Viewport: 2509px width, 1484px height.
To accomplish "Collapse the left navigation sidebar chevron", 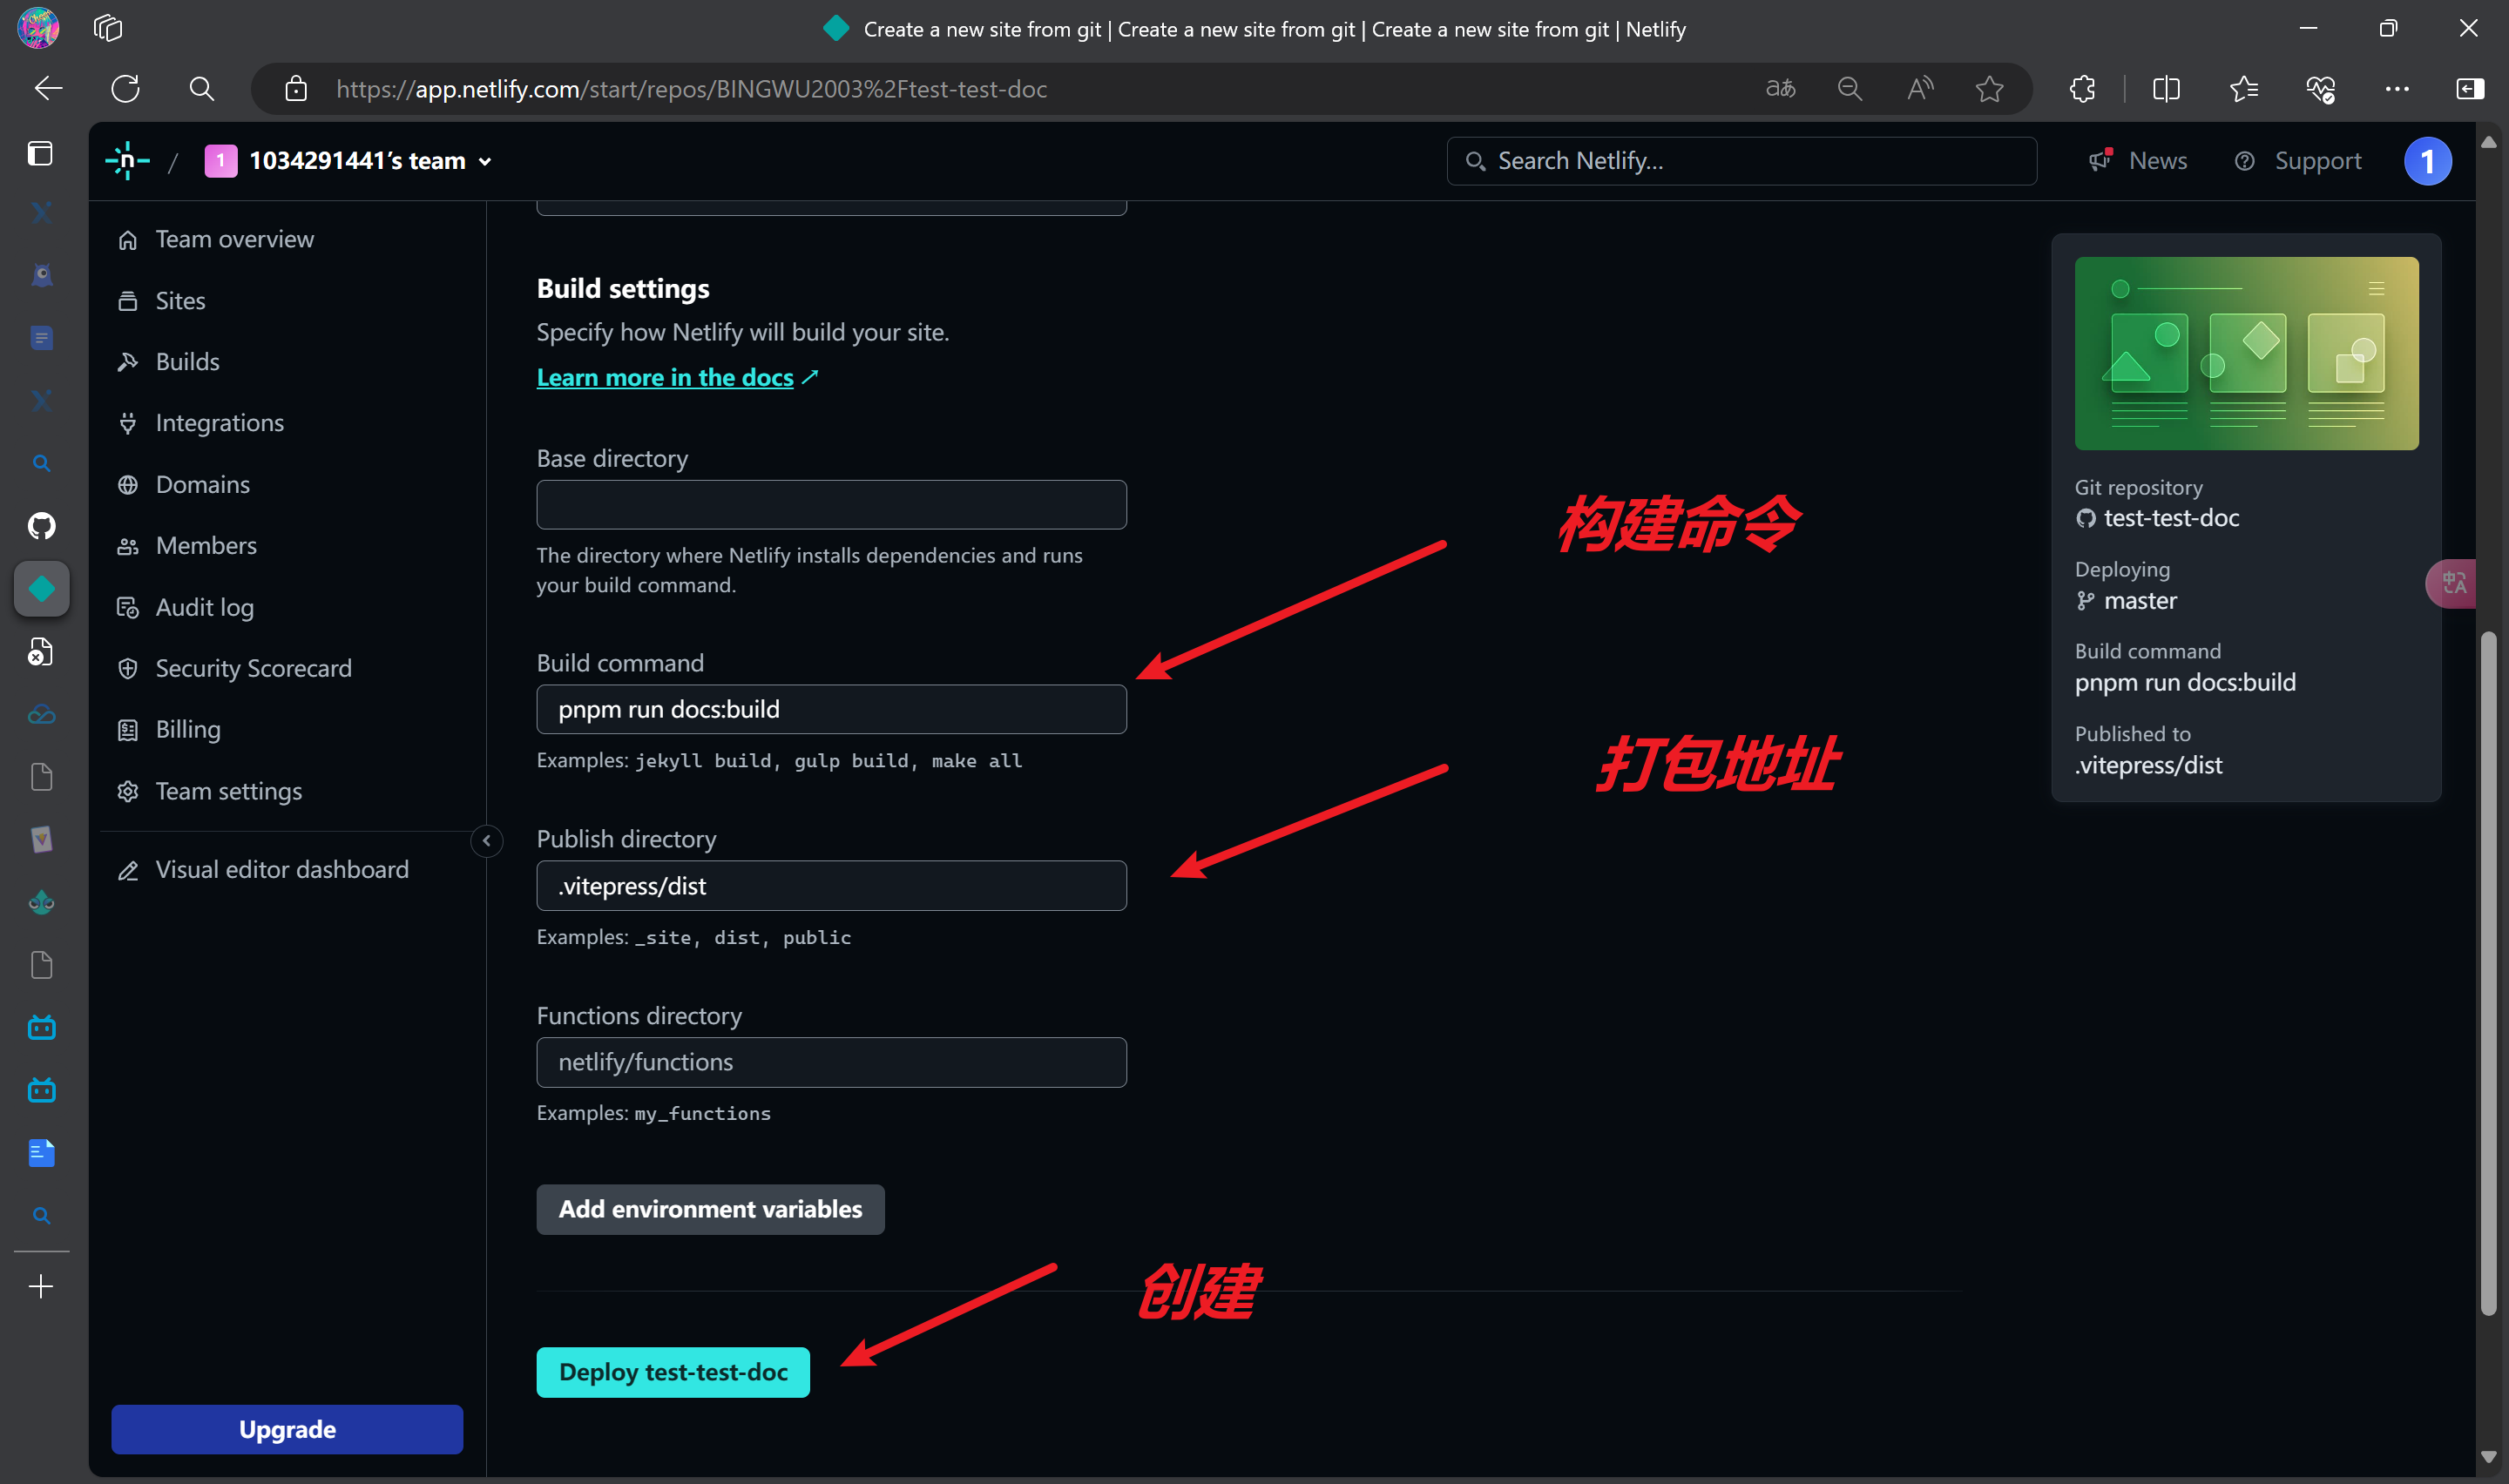I will click(487, 841).
